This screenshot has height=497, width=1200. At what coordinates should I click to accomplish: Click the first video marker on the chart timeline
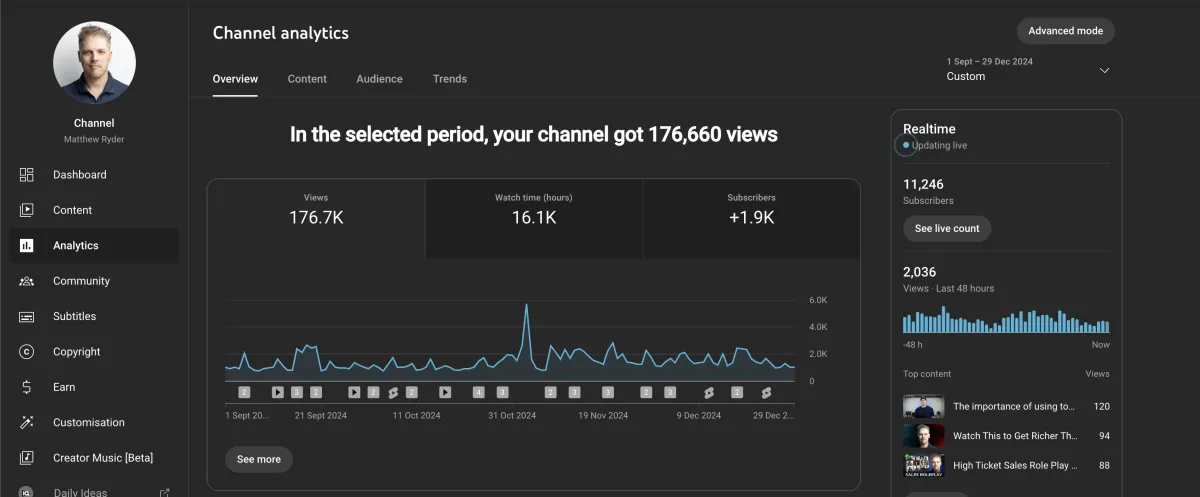(244, 393)
